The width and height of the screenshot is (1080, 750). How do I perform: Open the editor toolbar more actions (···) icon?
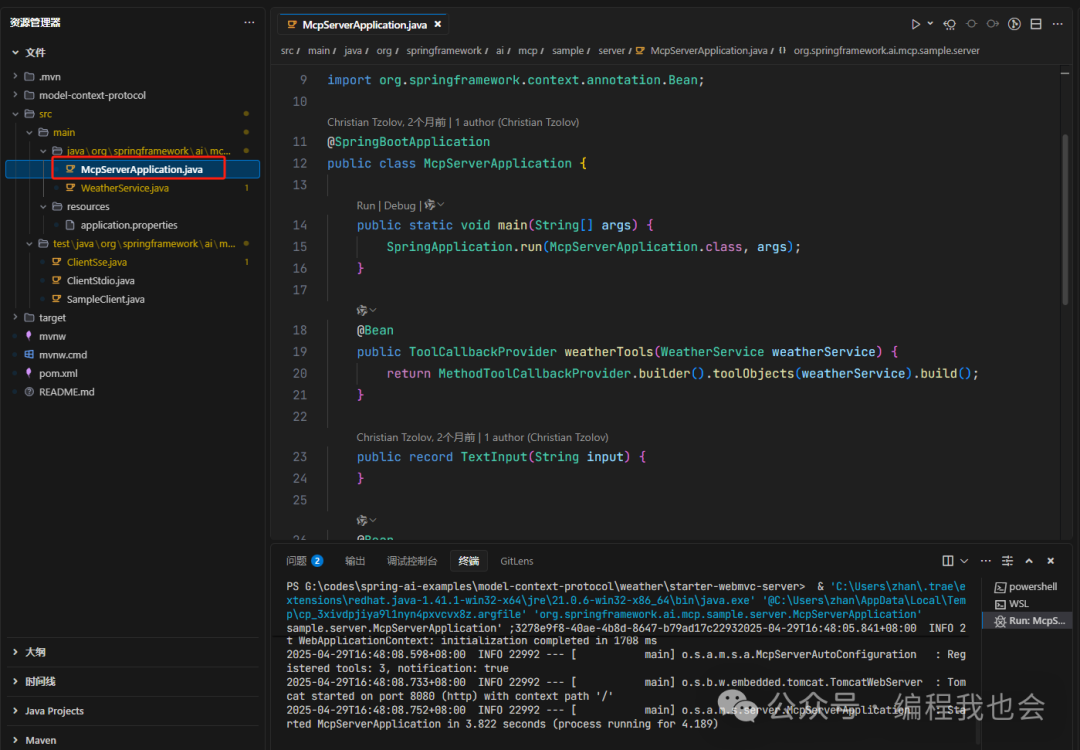(x=1058, y=25)
